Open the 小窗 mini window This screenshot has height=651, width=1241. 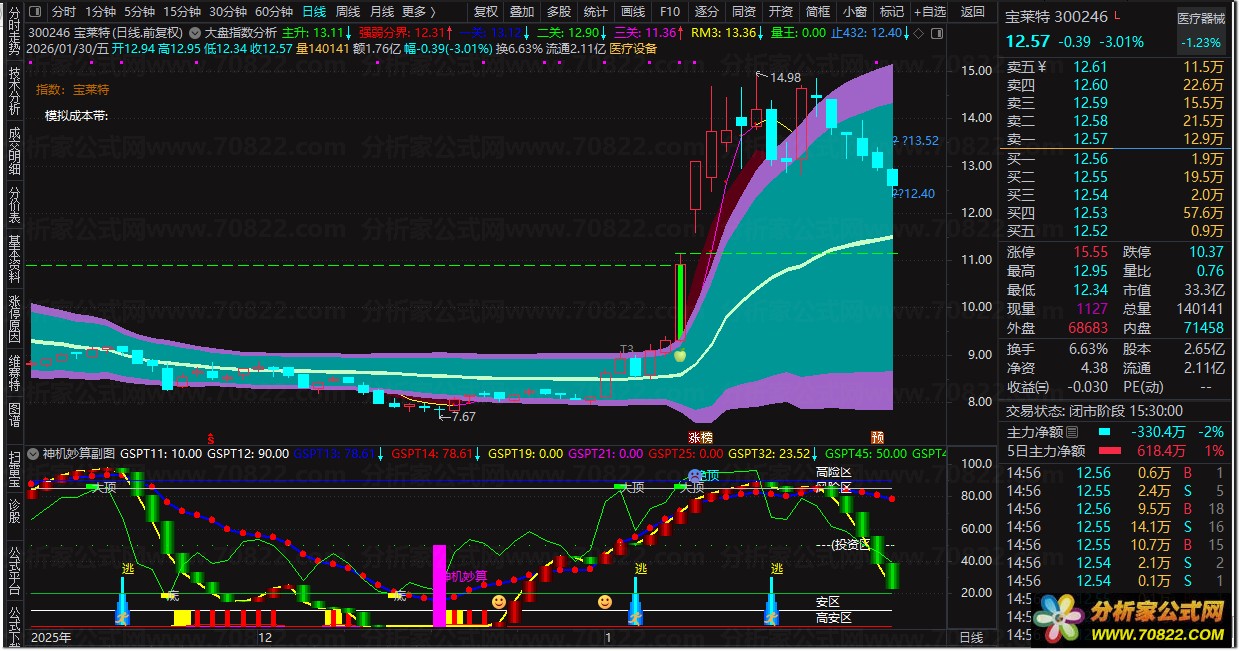(855, 12)
